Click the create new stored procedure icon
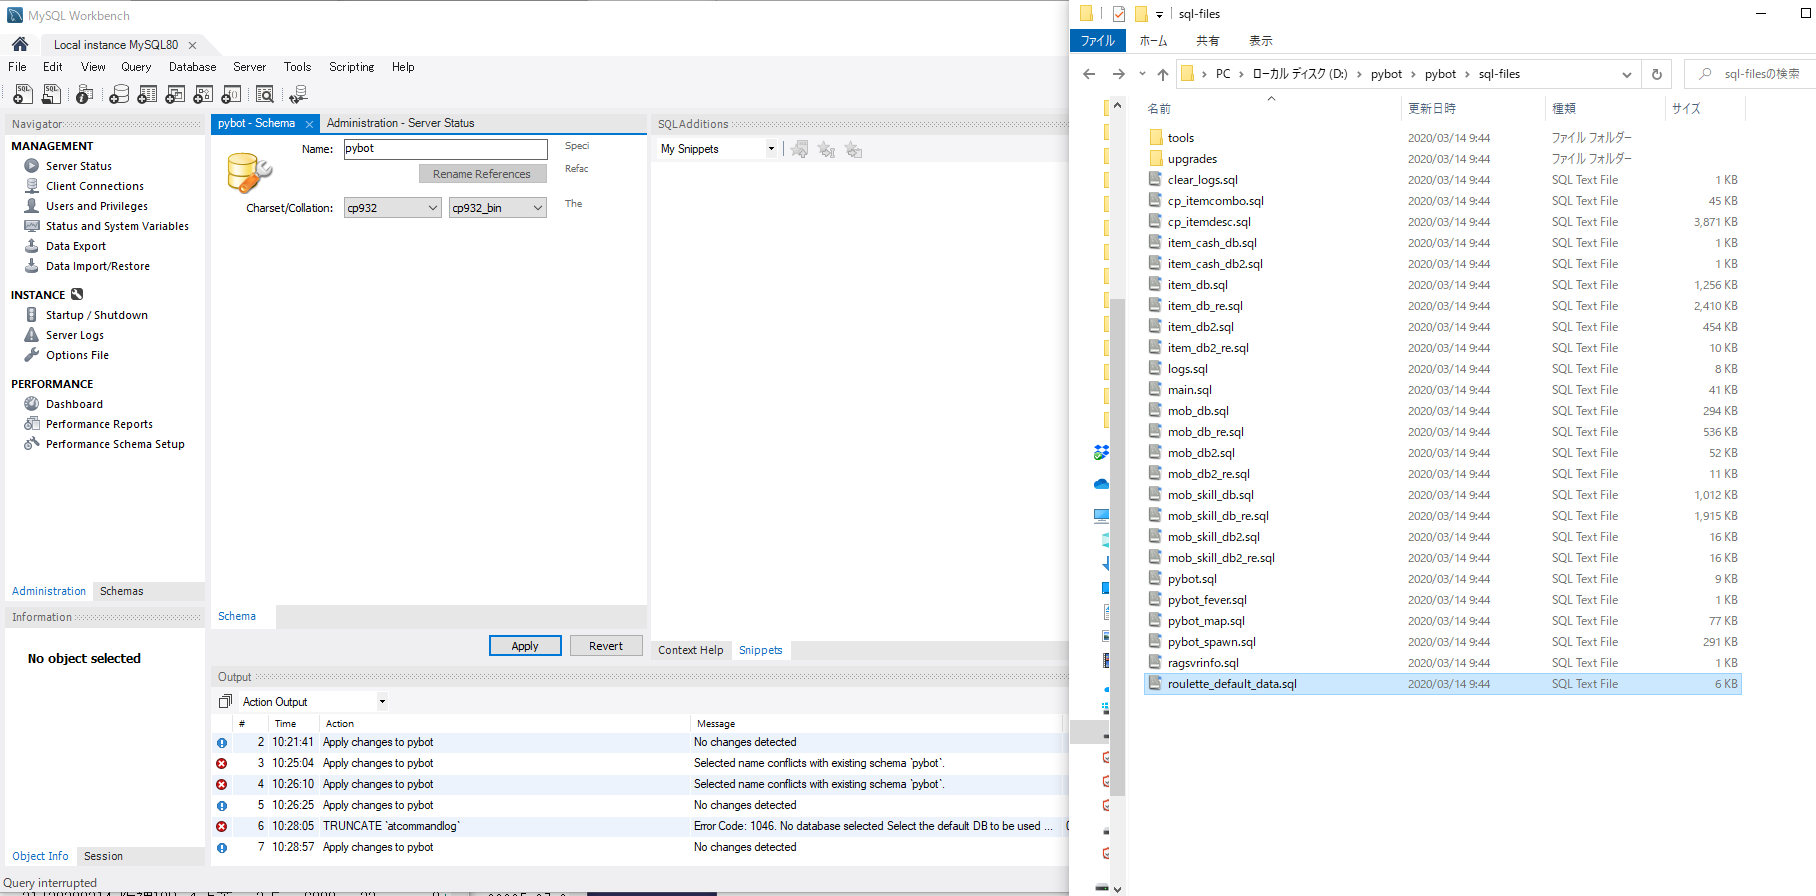 (x=203, y=94)
